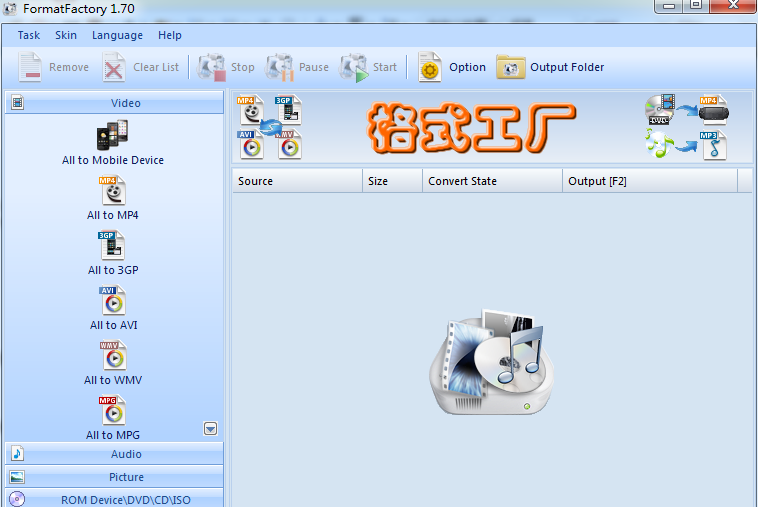Sort by the Source column header
Viewport: 758px width, 507px height.
[x=297, y=181]
